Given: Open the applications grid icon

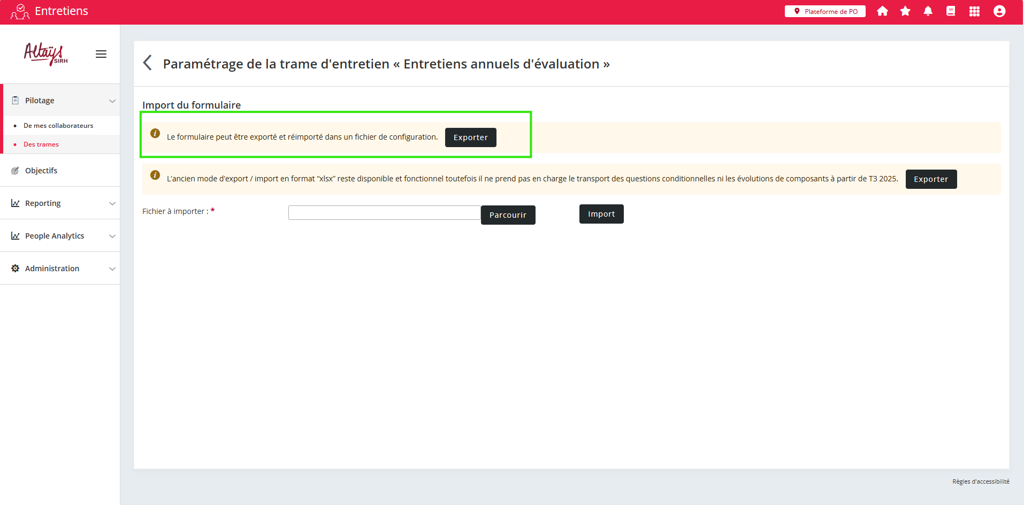Looking at the screenshot, I should (x=974, y=11).
